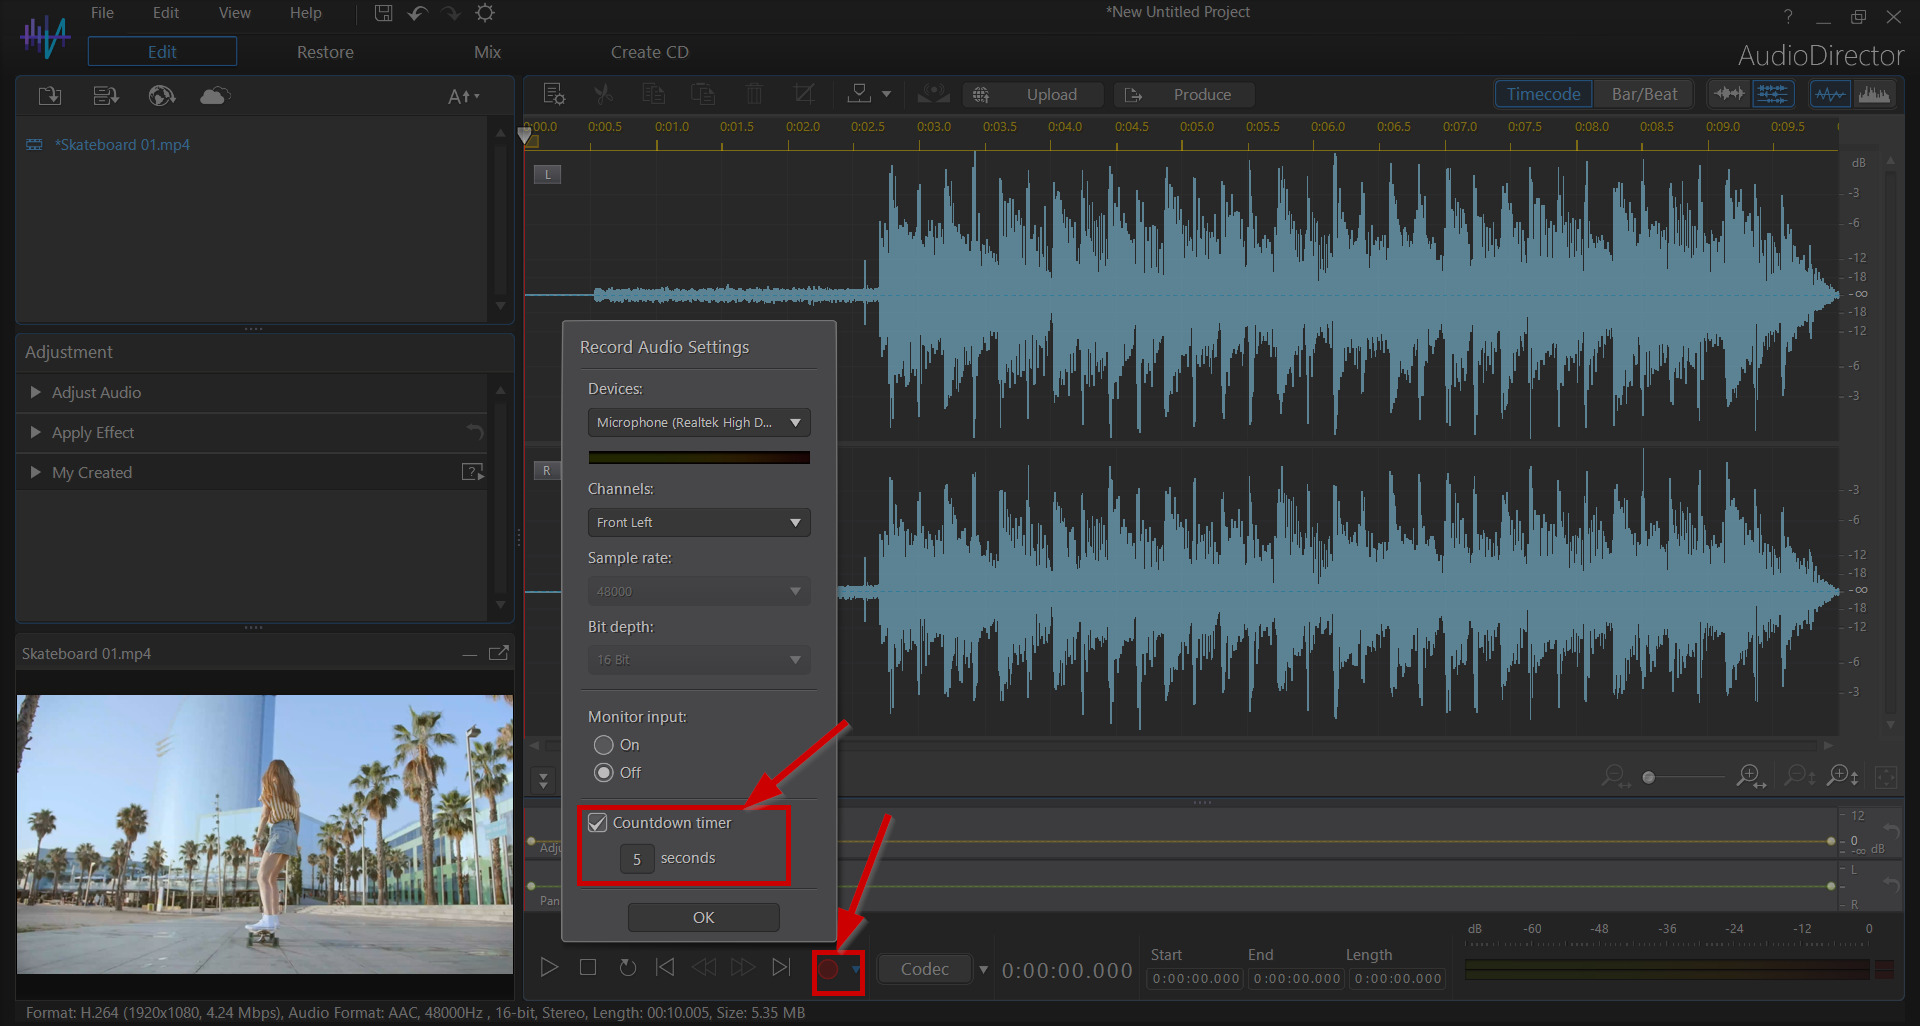Switch to spectral frequency view icon
1920x1026 pixels.
[1874, 94]
